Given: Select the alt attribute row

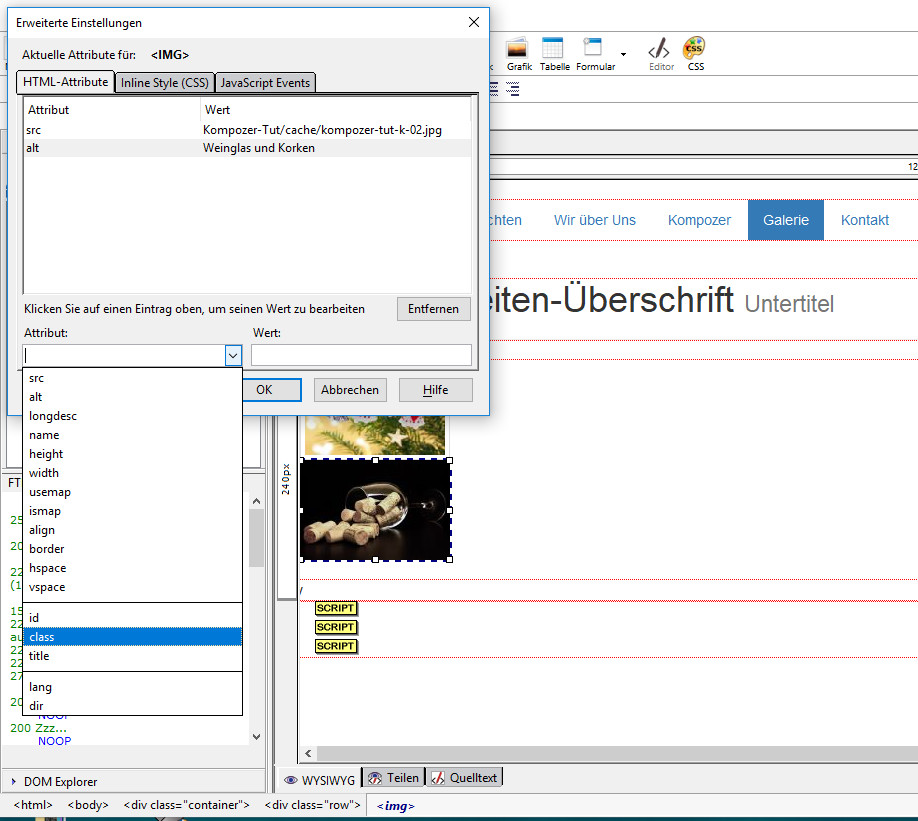Looking at the screenshot, I should [x=247, y=148].
